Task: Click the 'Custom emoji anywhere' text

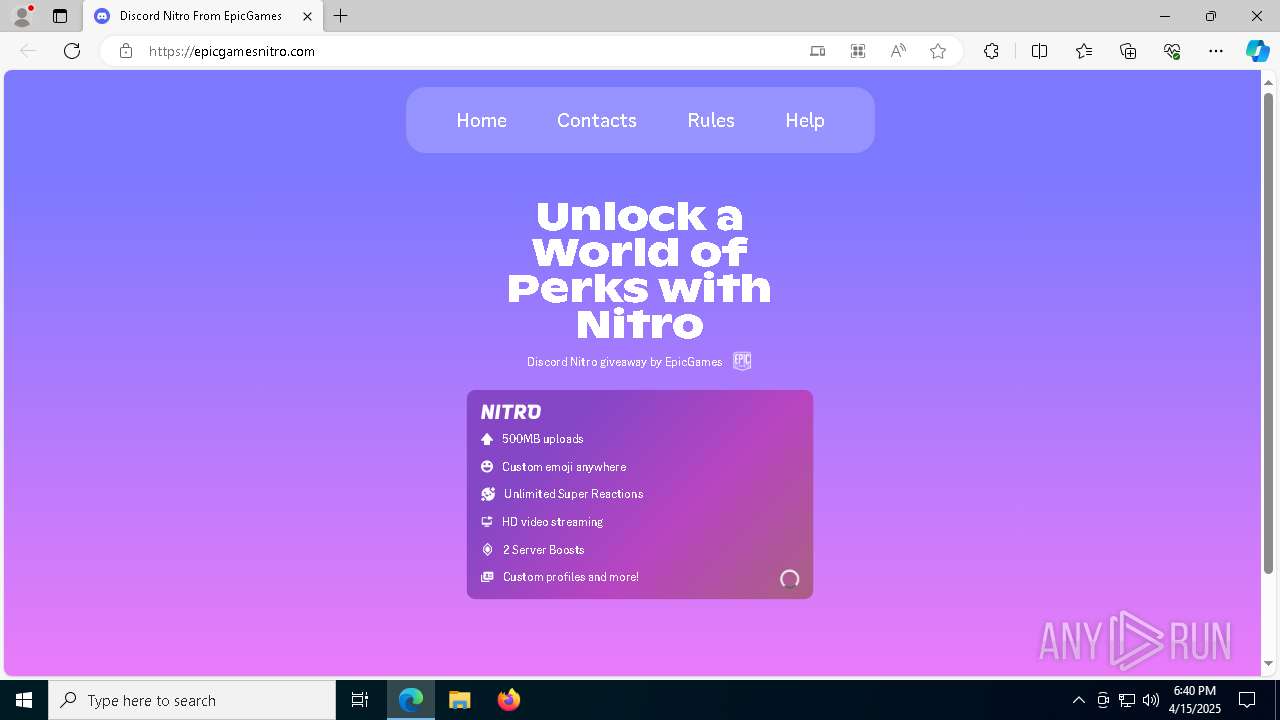Action: point(564,467)
